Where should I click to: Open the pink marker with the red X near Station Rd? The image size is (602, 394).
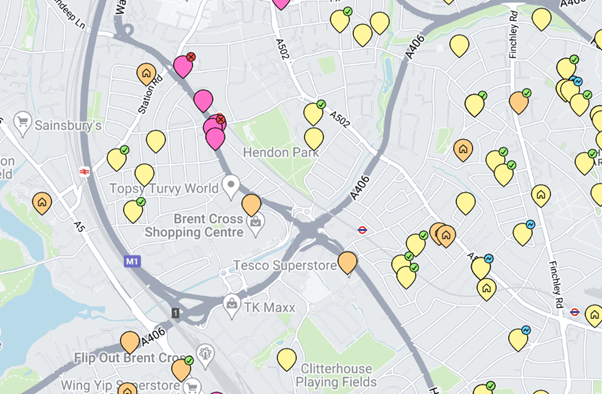click(184, 66)
